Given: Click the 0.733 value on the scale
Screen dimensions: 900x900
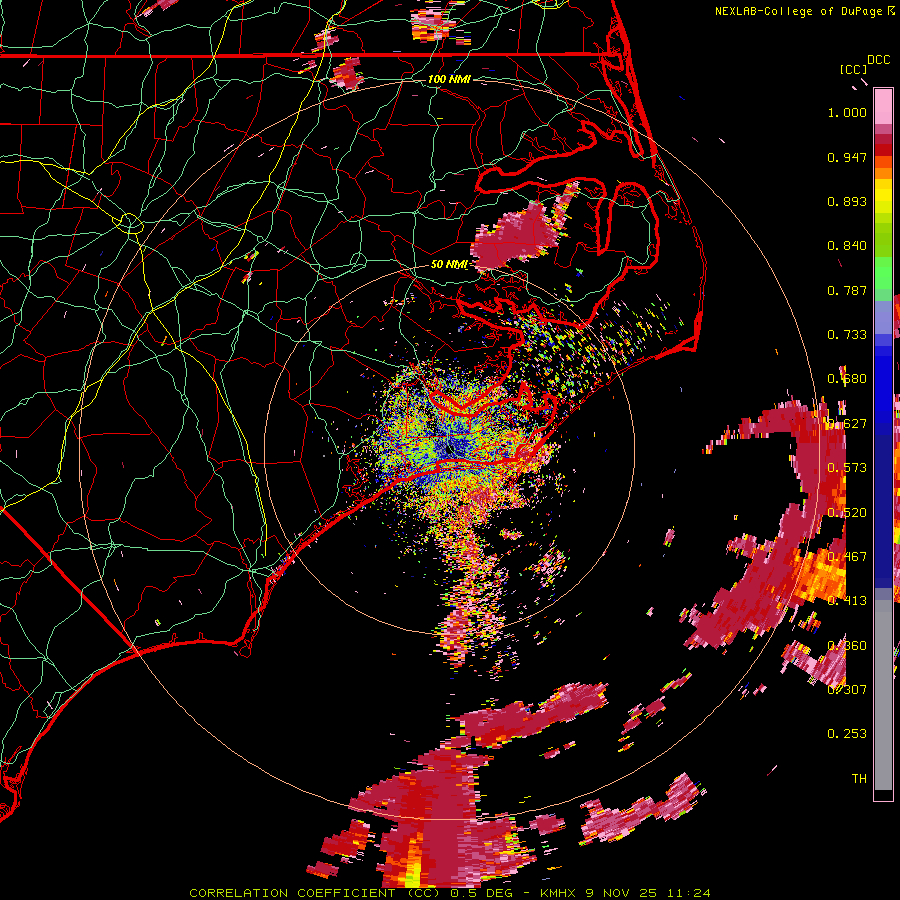Looking at the screenshot, I should [847, 335].
